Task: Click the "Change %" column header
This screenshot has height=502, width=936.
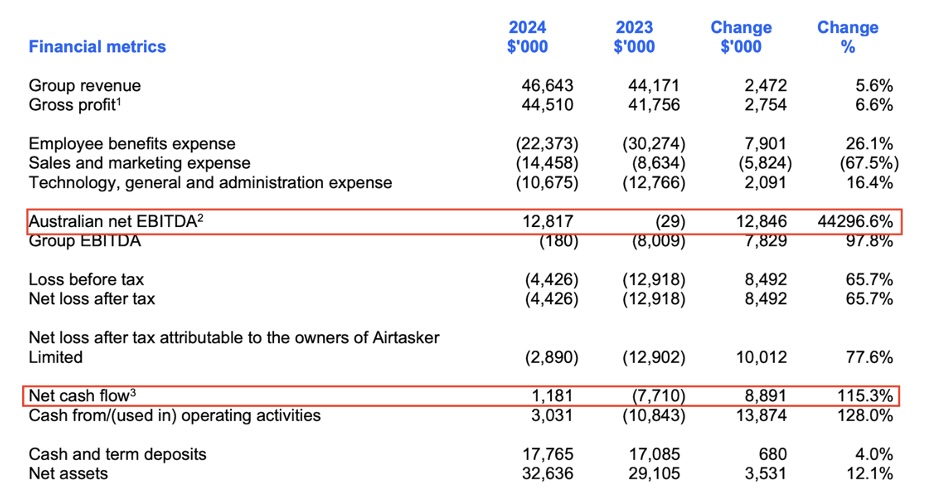Action: pos(846,37)
